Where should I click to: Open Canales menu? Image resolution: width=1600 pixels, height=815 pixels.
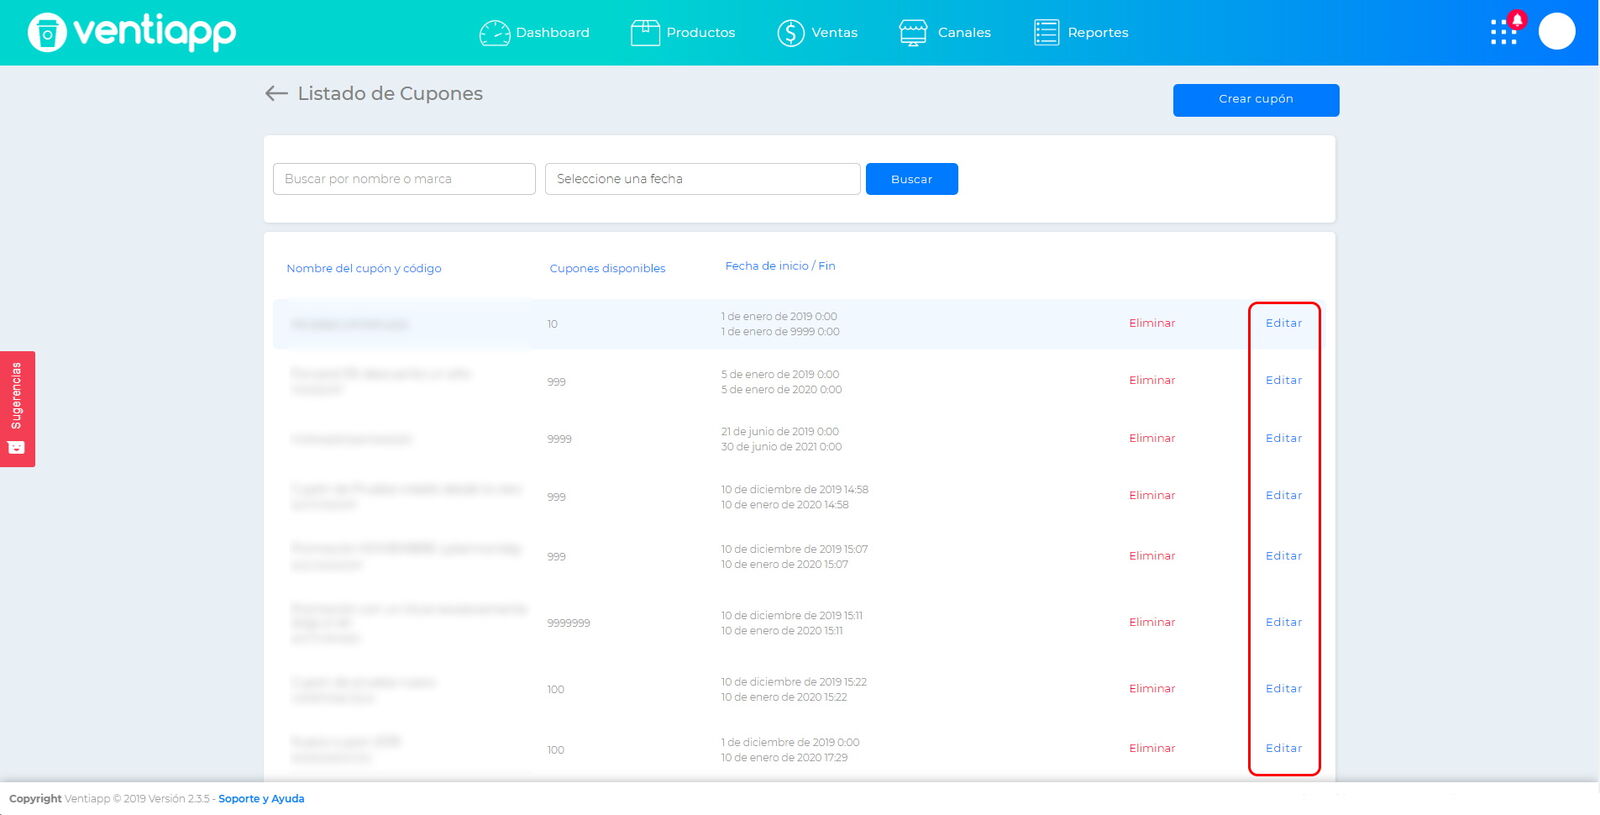pyautogui.click(x=964, y=33)
